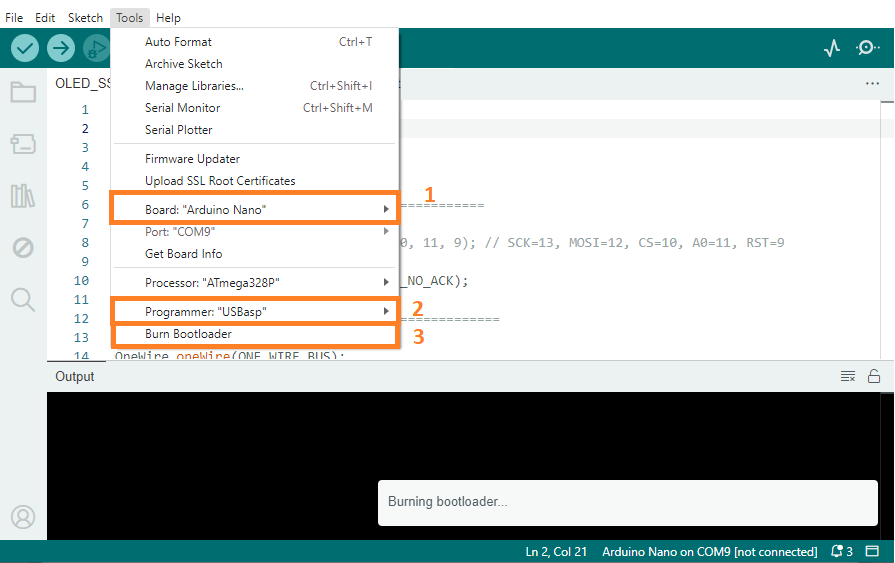Click the user account profile icon
Image resolution: width=895 pixels, height=563 pixels.
pyautogui.click(x=23, y=517)
